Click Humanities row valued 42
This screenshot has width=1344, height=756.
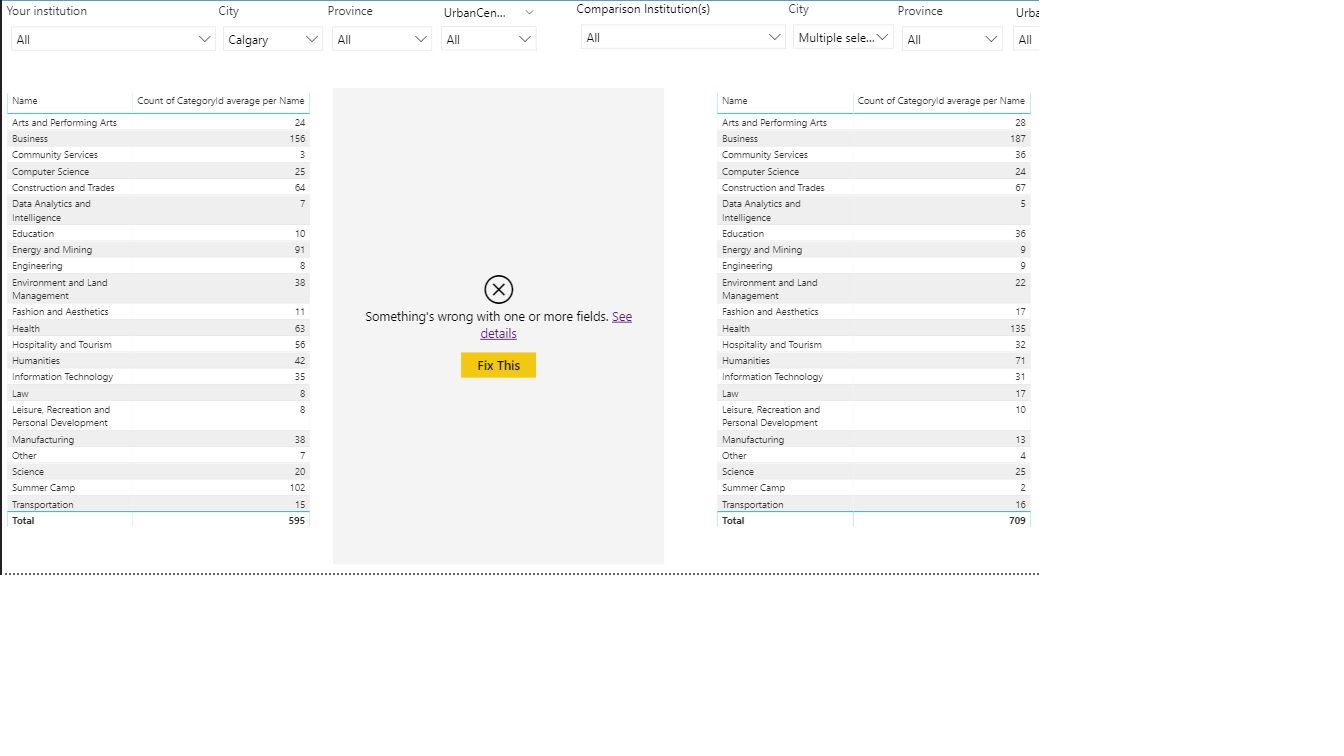[x=159, y=361]
